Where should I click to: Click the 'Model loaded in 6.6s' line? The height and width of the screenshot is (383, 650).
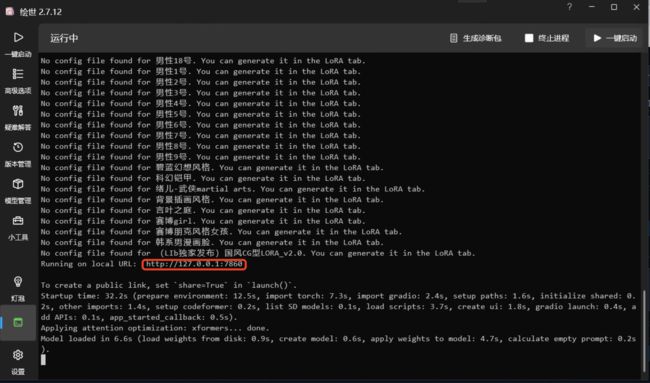(x=339, y=343)
